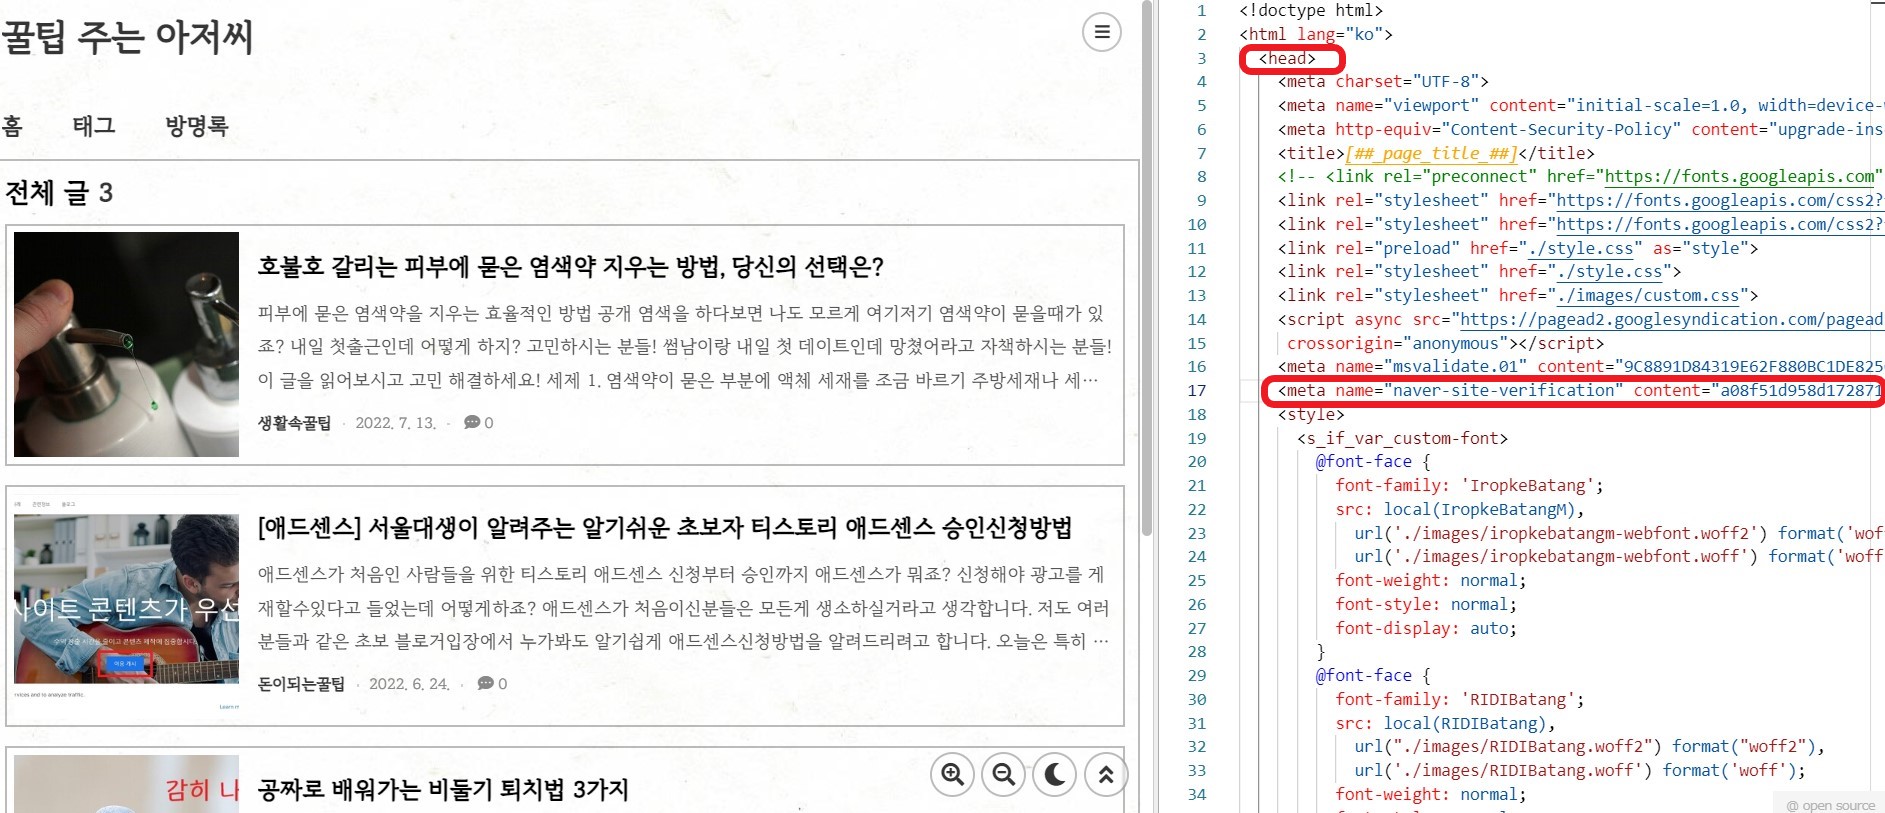Click the date 2022. 7. 13.
Screen dimensions: 1885x813
(x=396, y=423)
